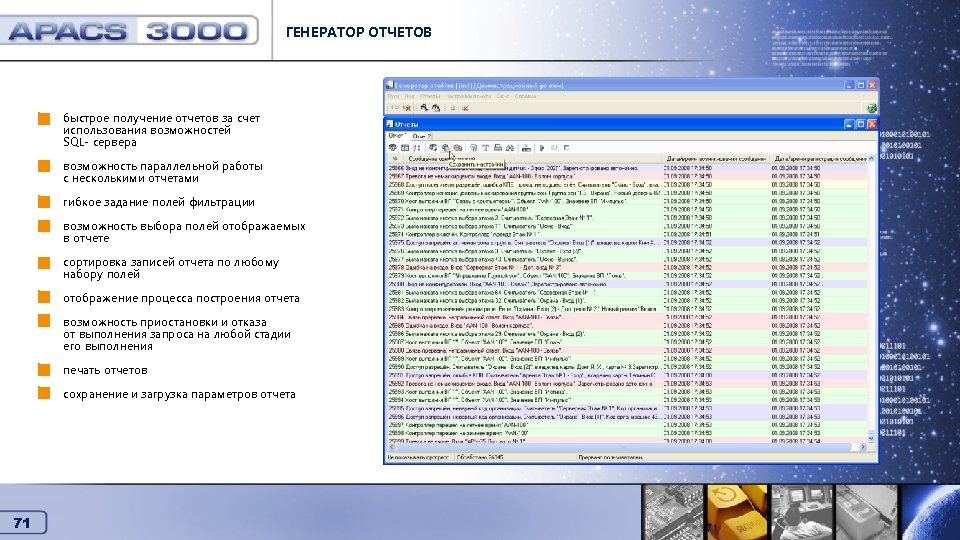Click the filter icon left of the T icon

[x=473, y=148]
